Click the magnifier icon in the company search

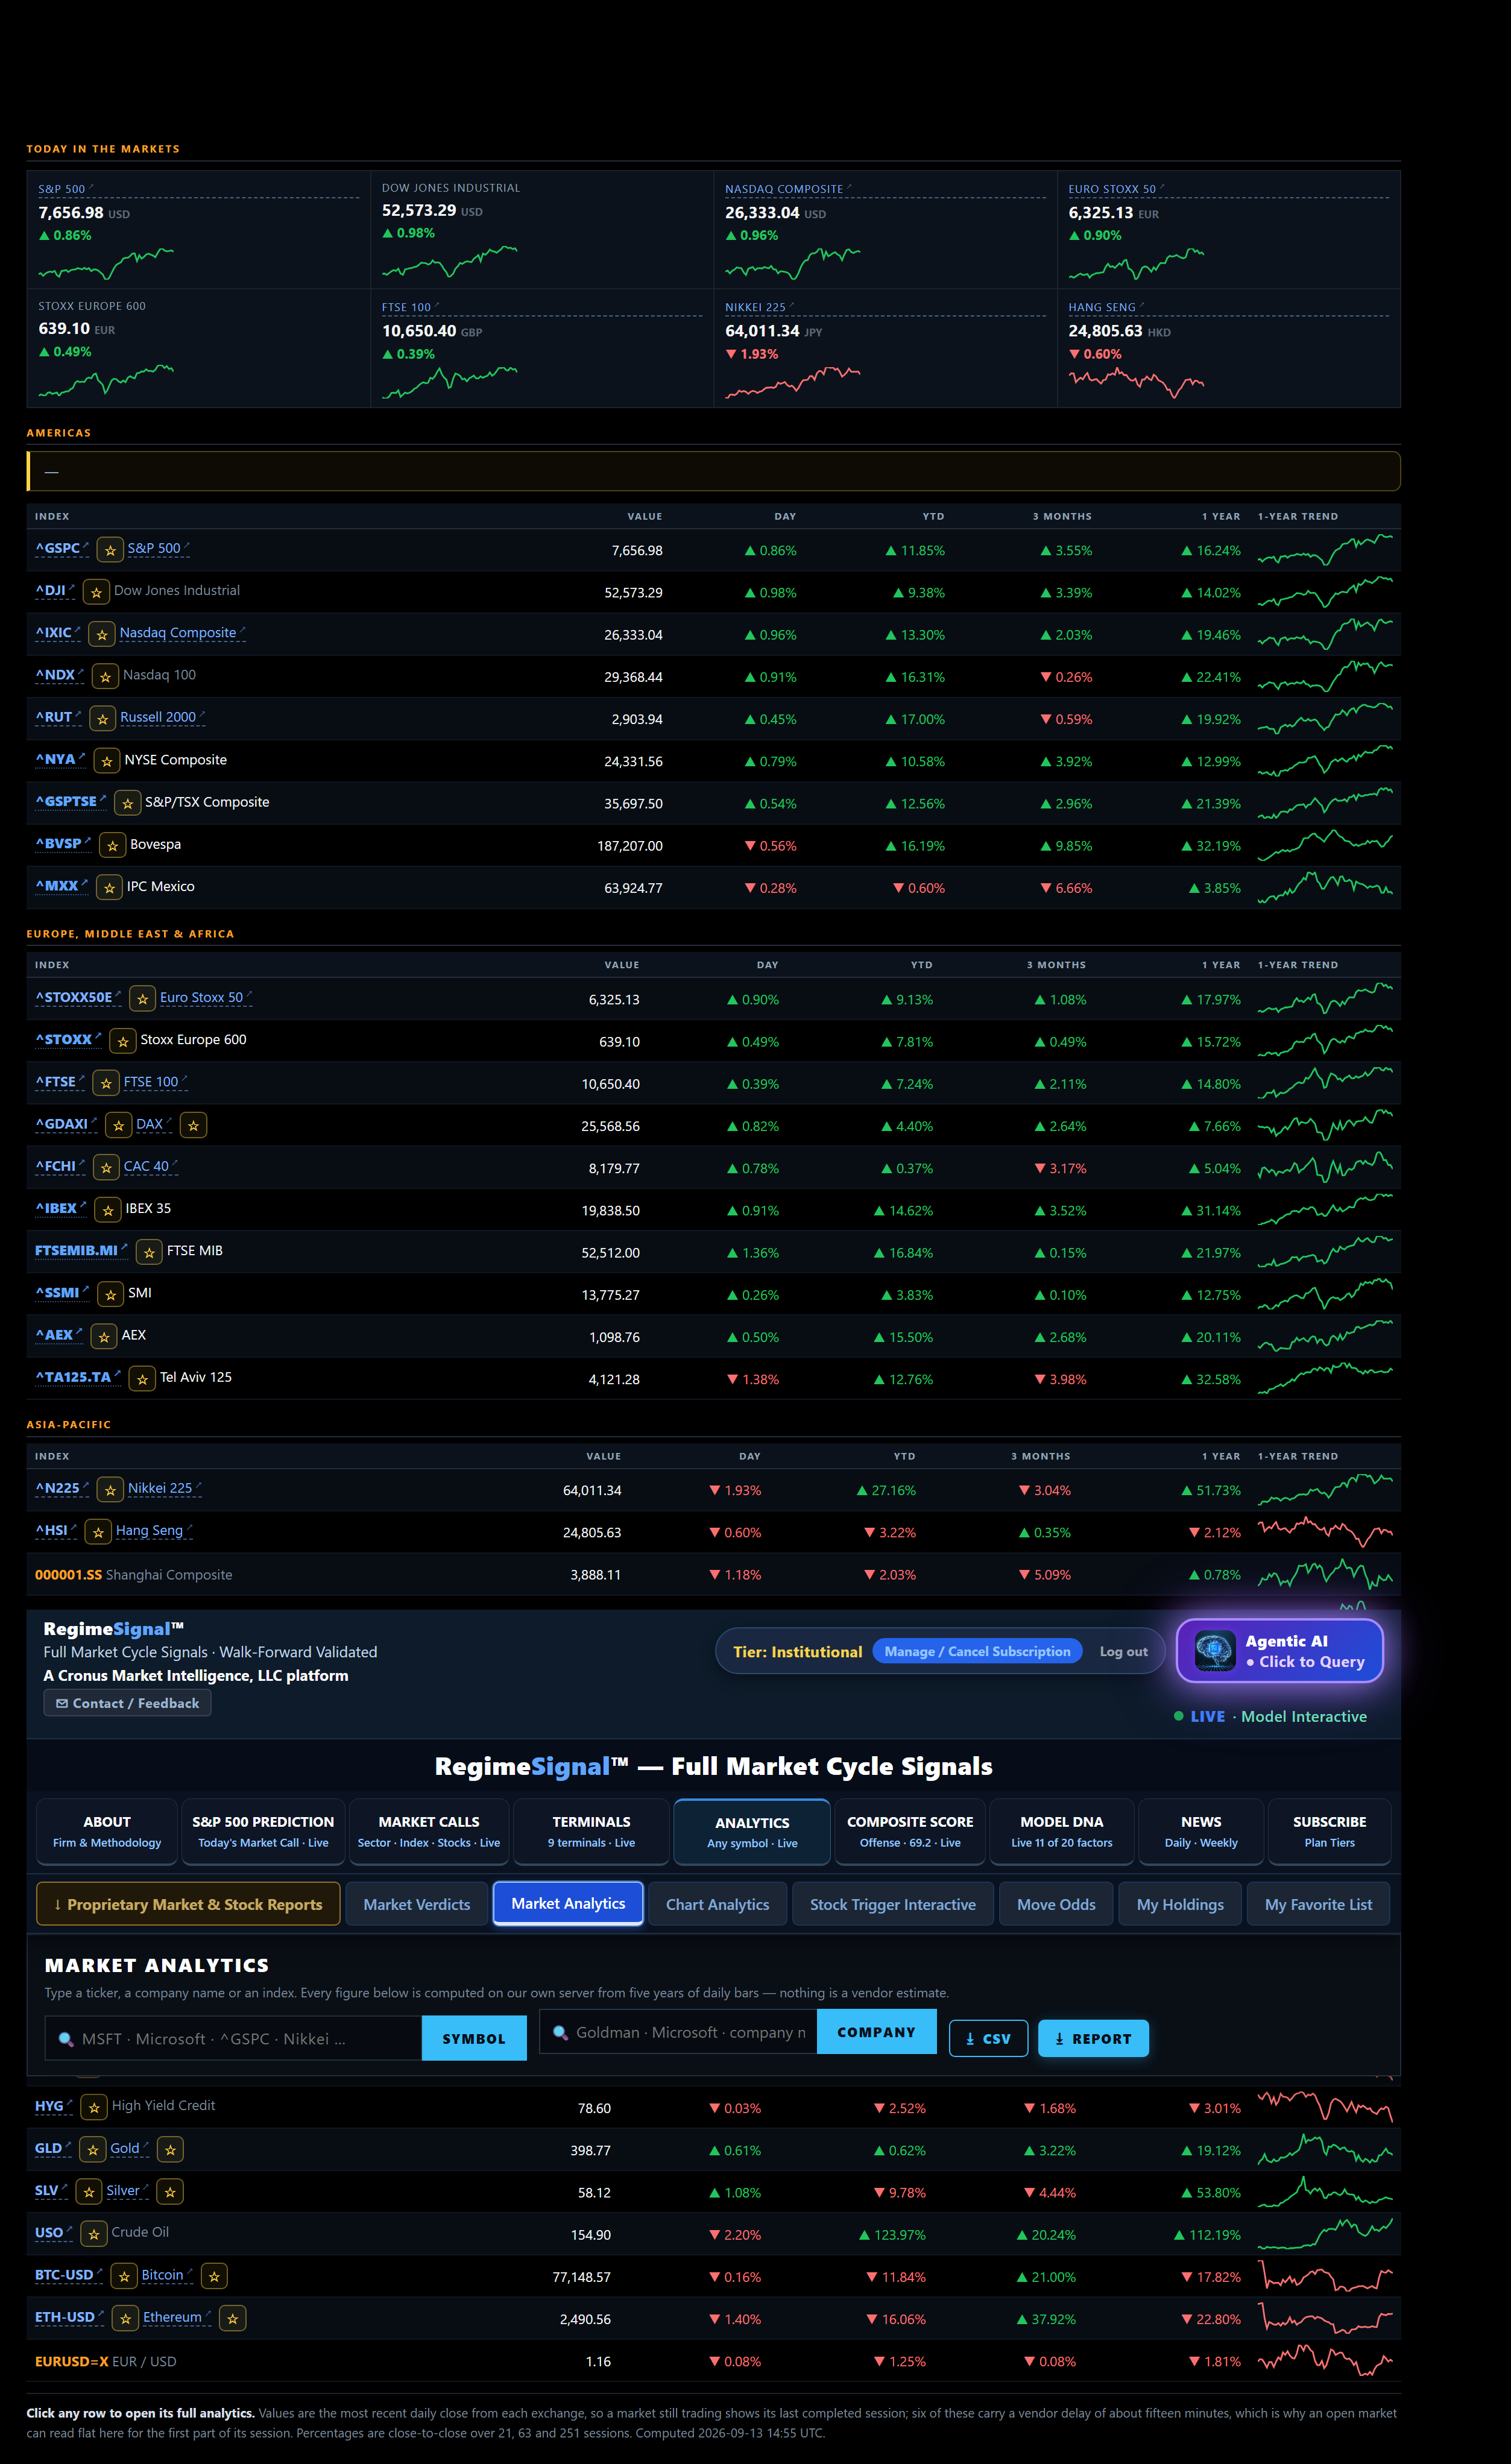[560, 2032]
